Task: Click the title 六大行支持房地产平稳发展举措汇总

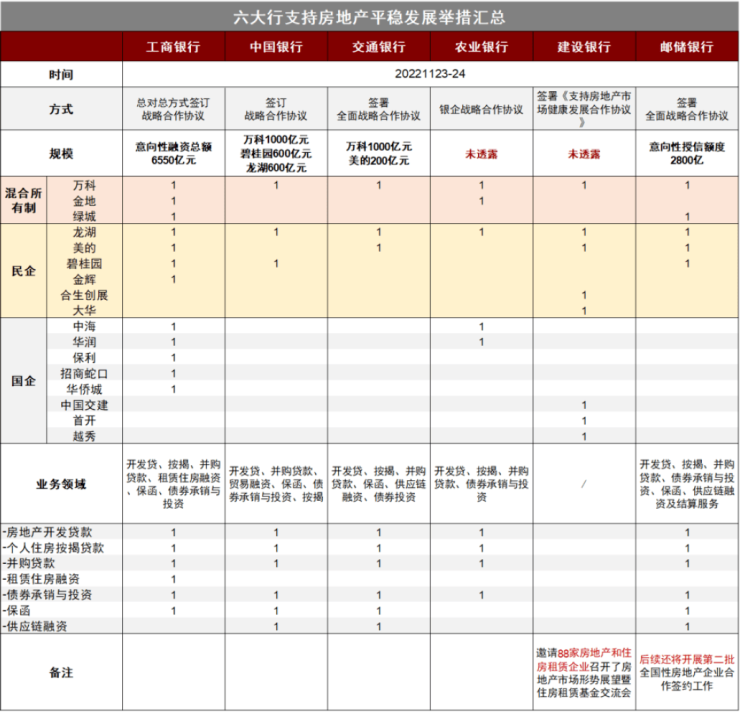Action: pos(369,17)
